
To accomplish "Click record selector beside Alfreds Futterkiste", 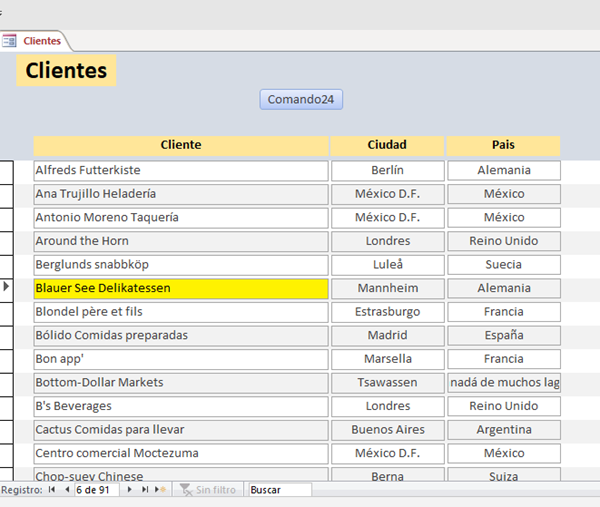I will pos(7,170).
